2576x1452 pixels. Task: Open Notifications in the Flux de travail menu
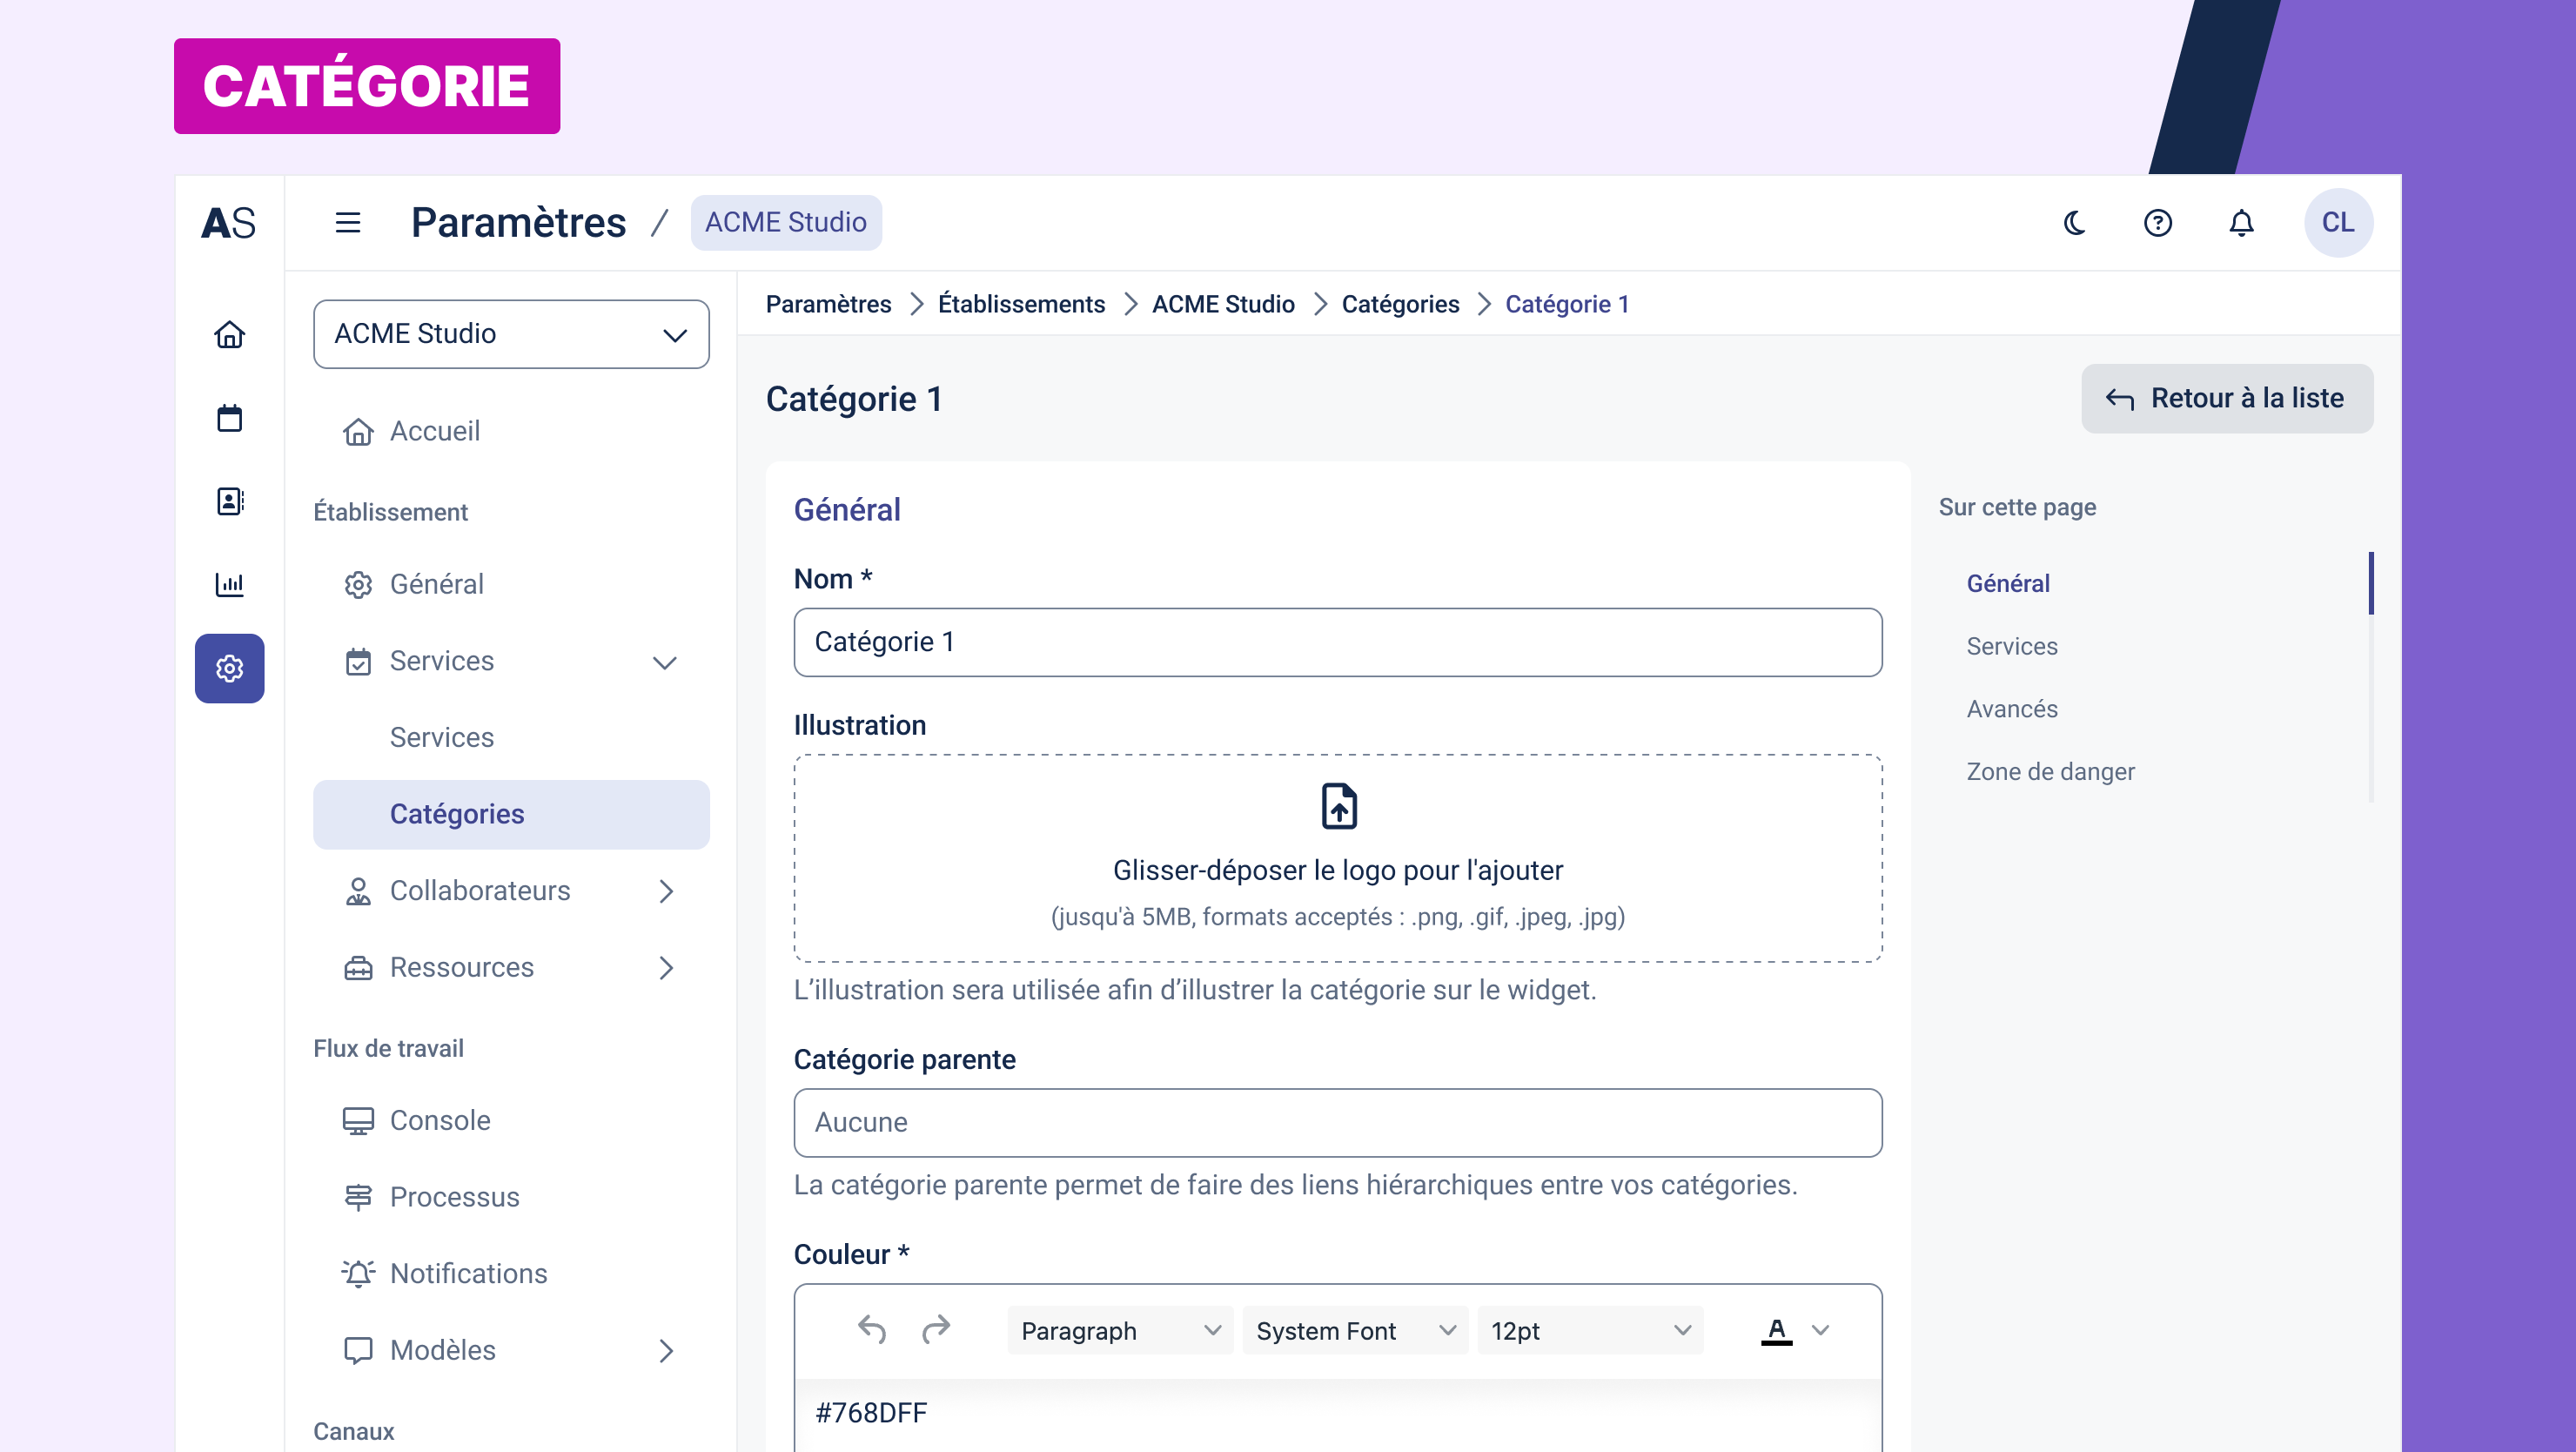click(511, 1274)
